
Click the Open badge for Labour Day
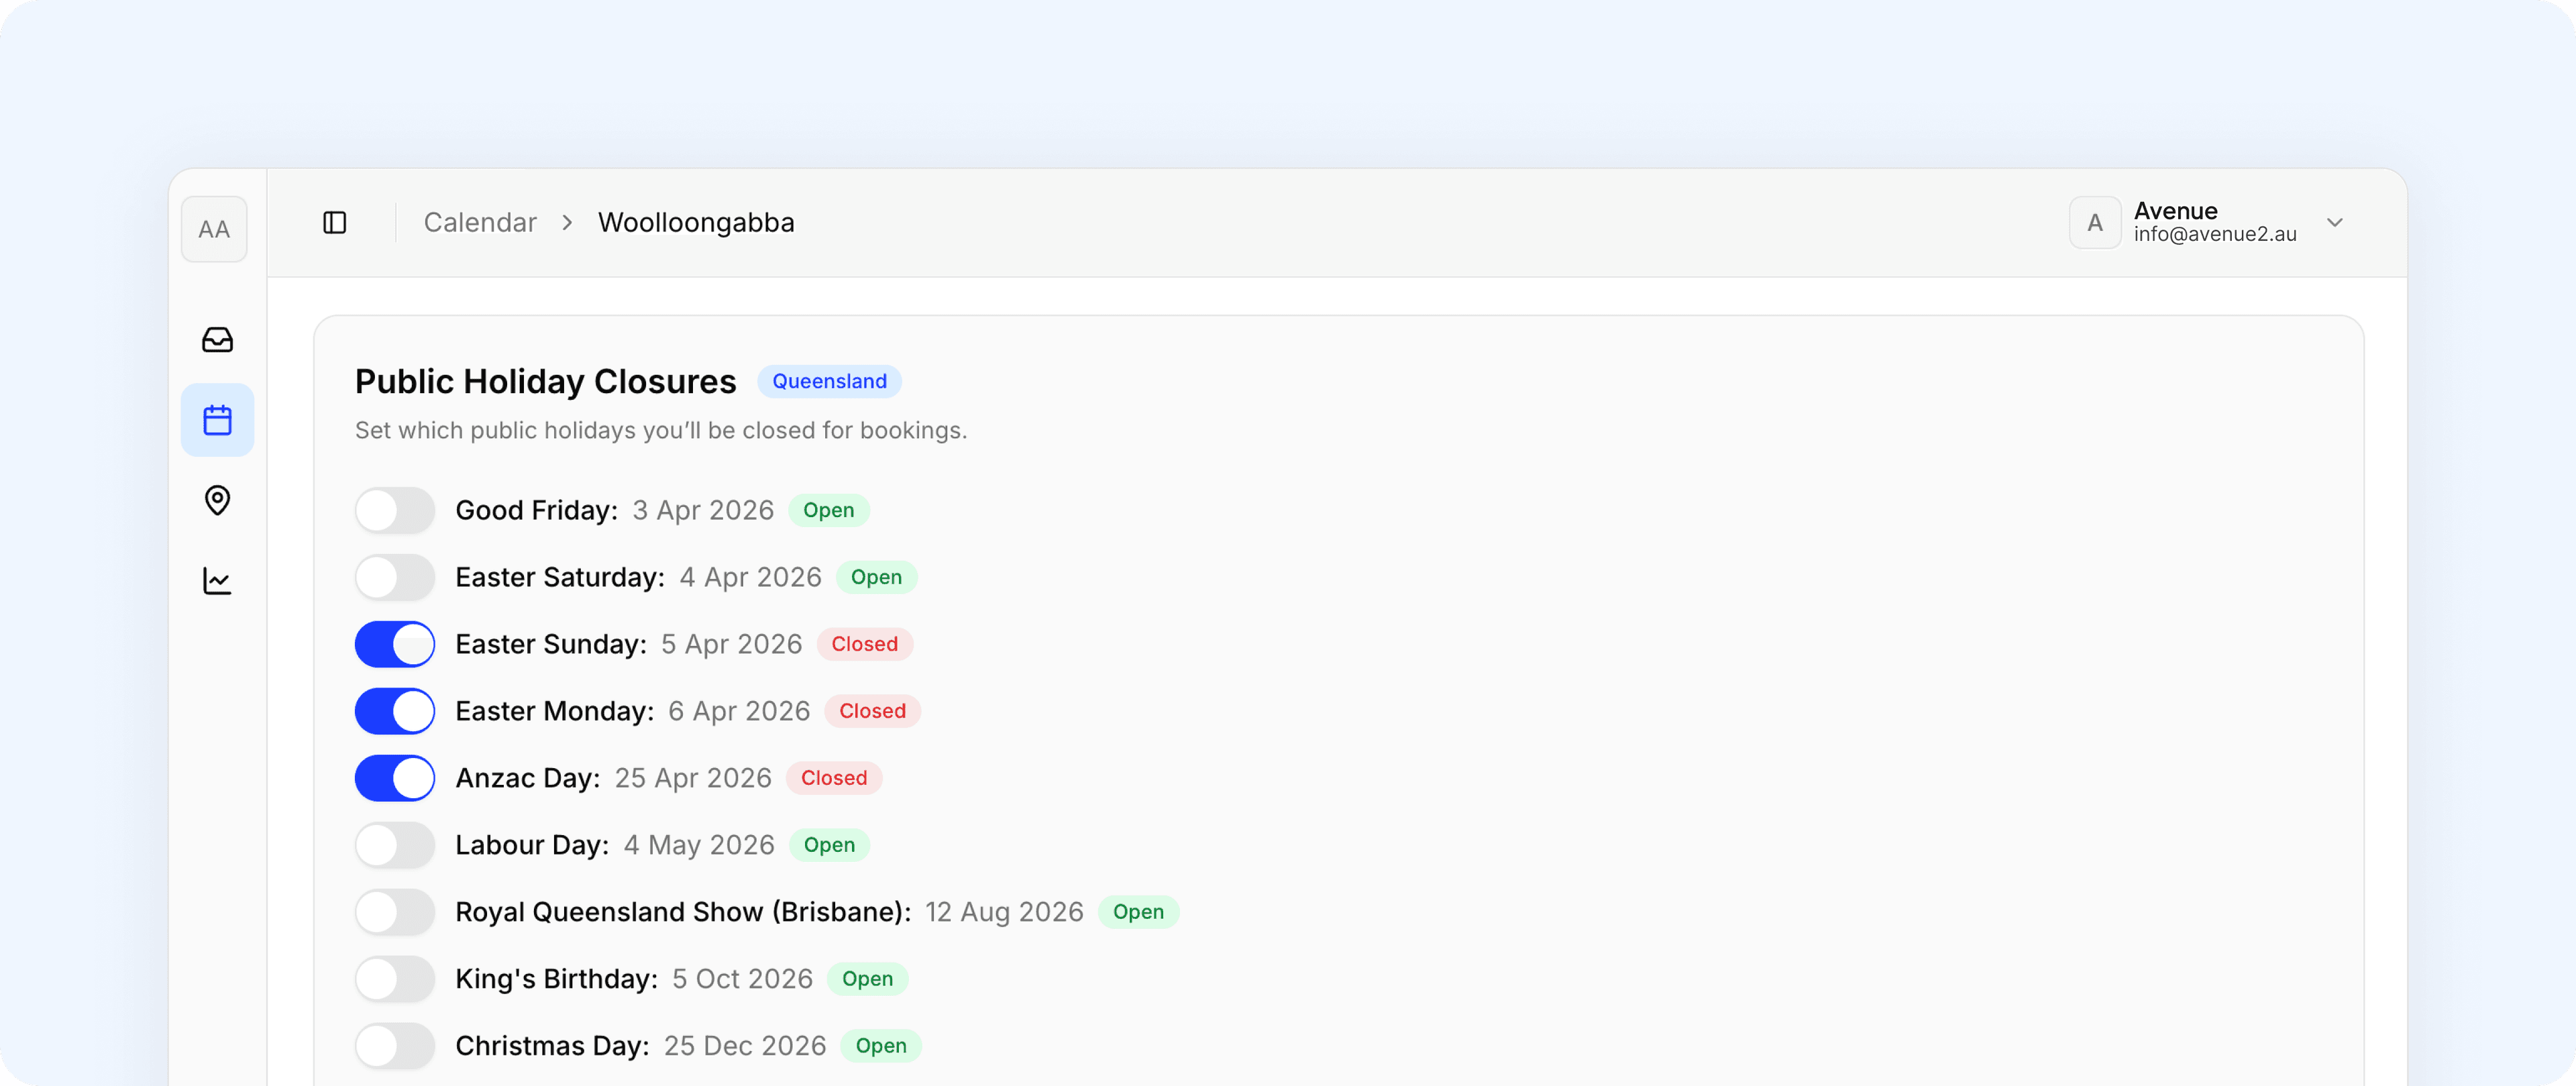pos(829,845)
